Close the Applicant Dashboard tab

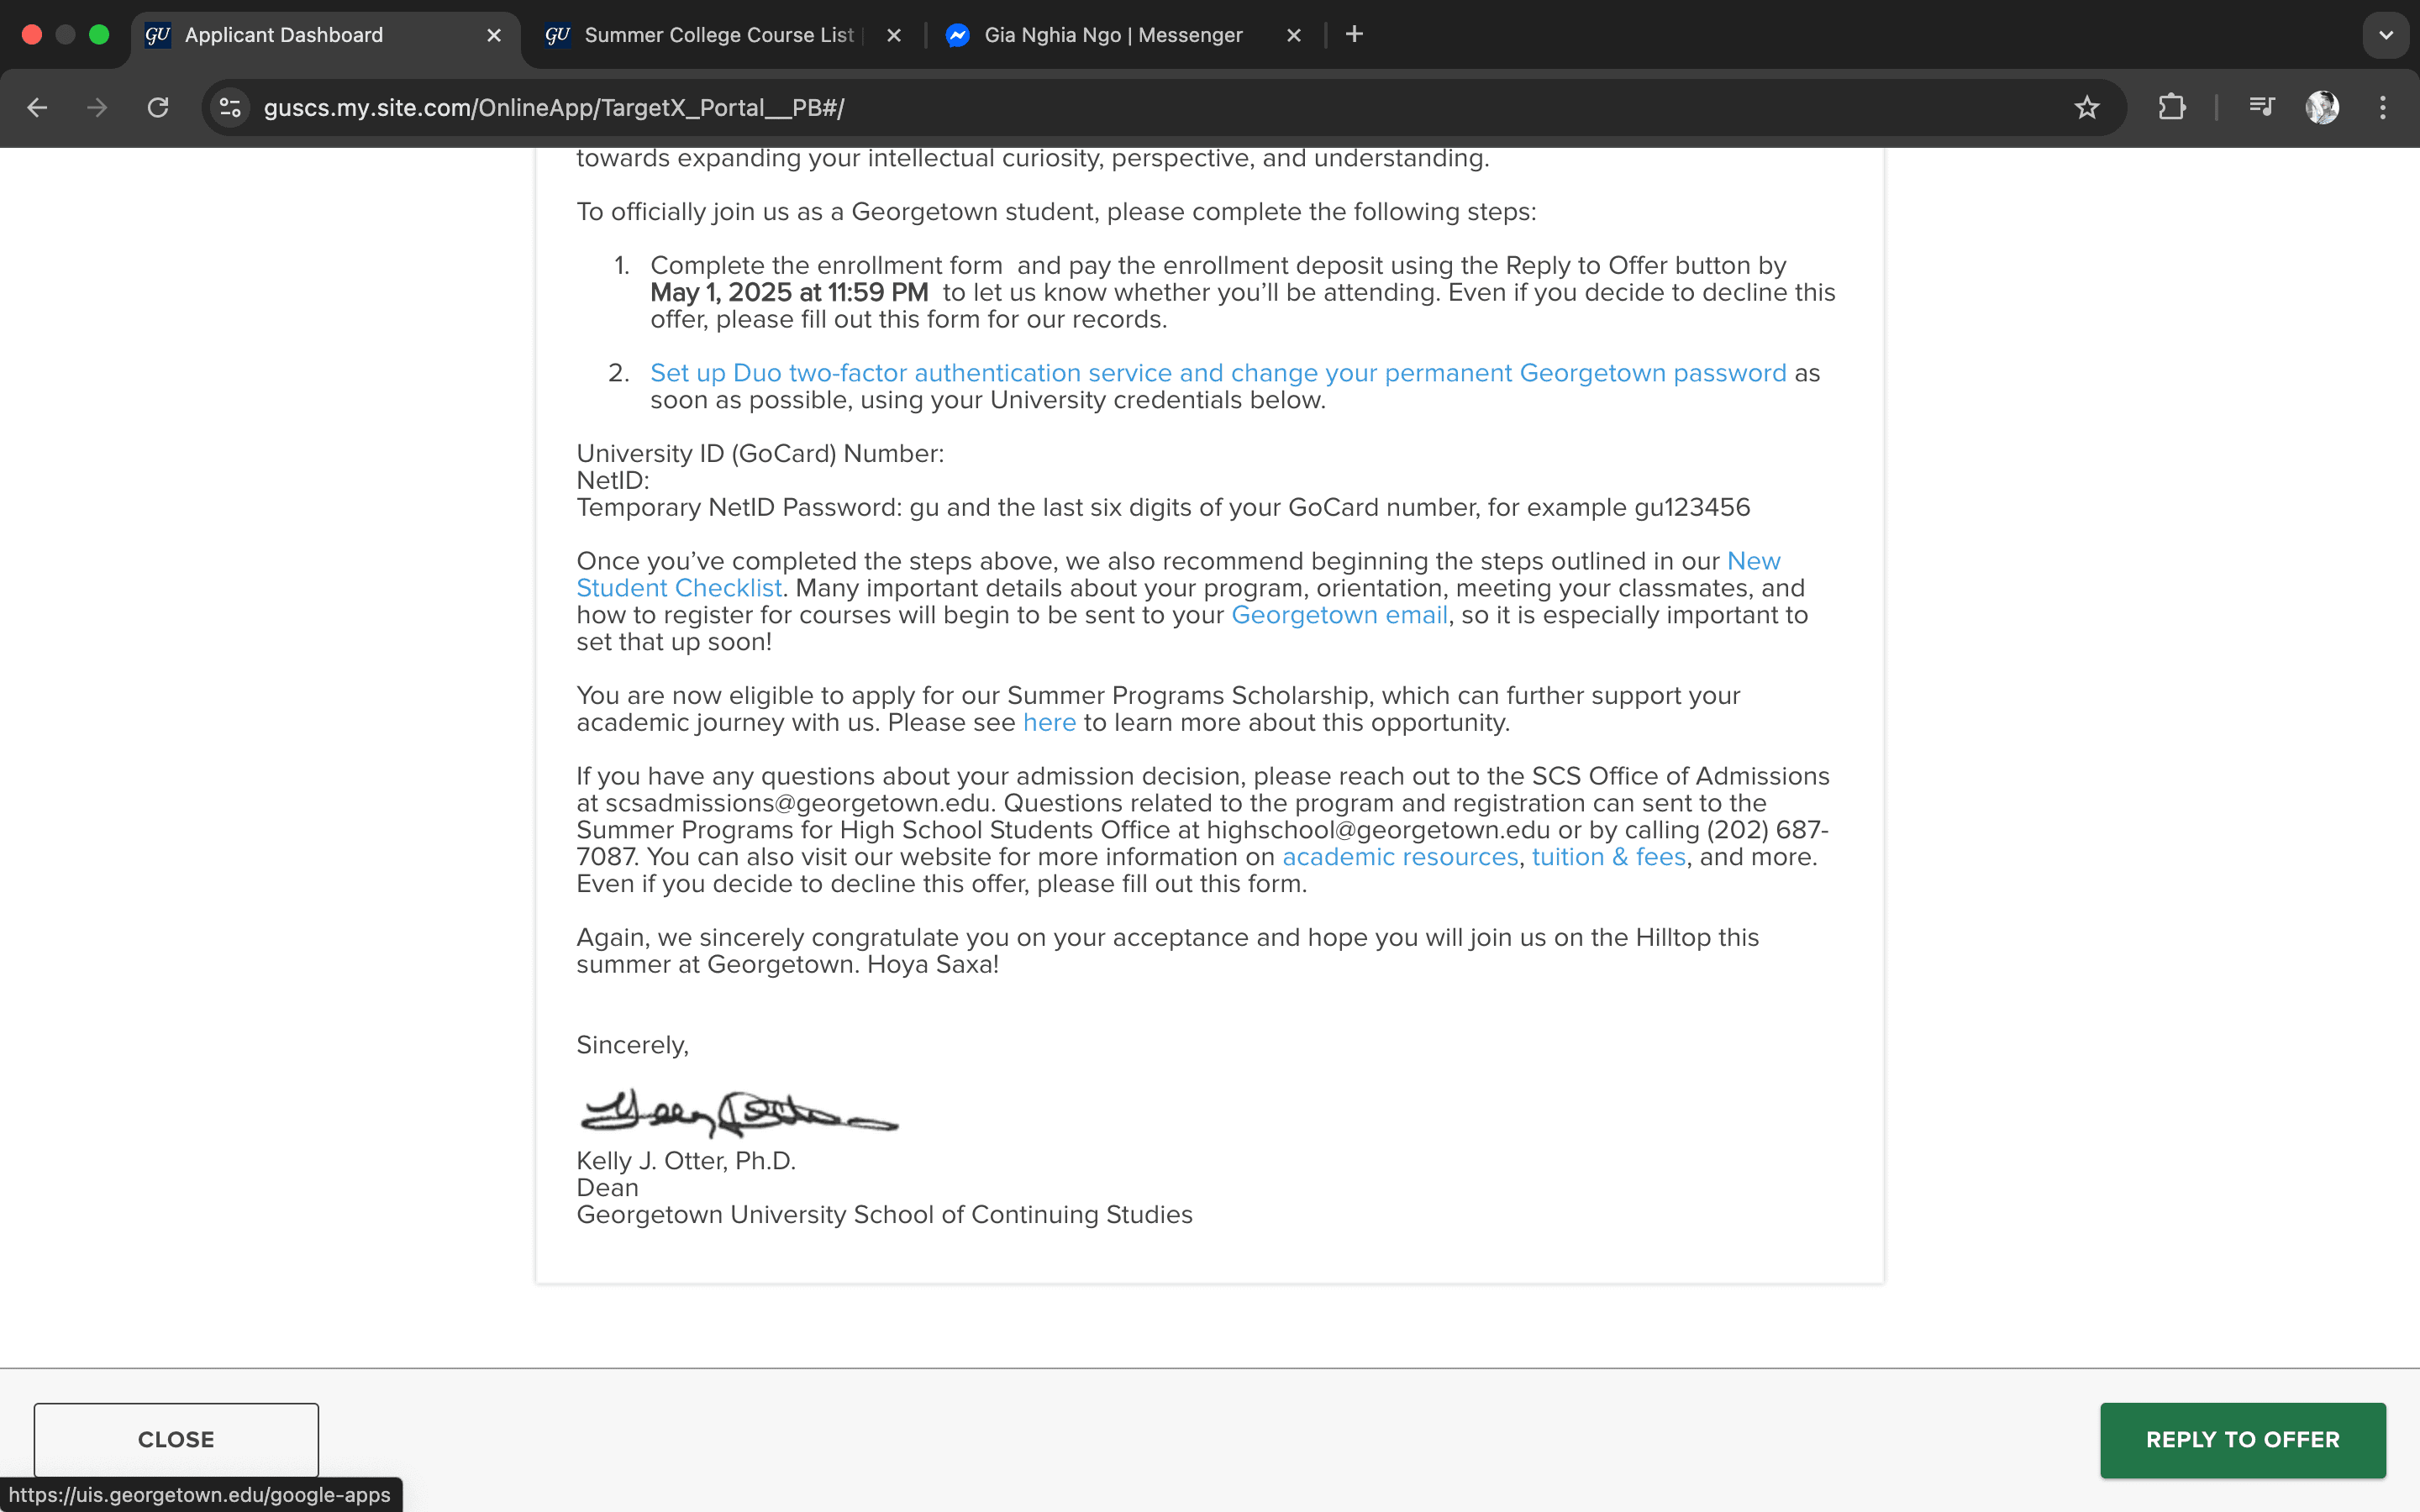[494, 35]
